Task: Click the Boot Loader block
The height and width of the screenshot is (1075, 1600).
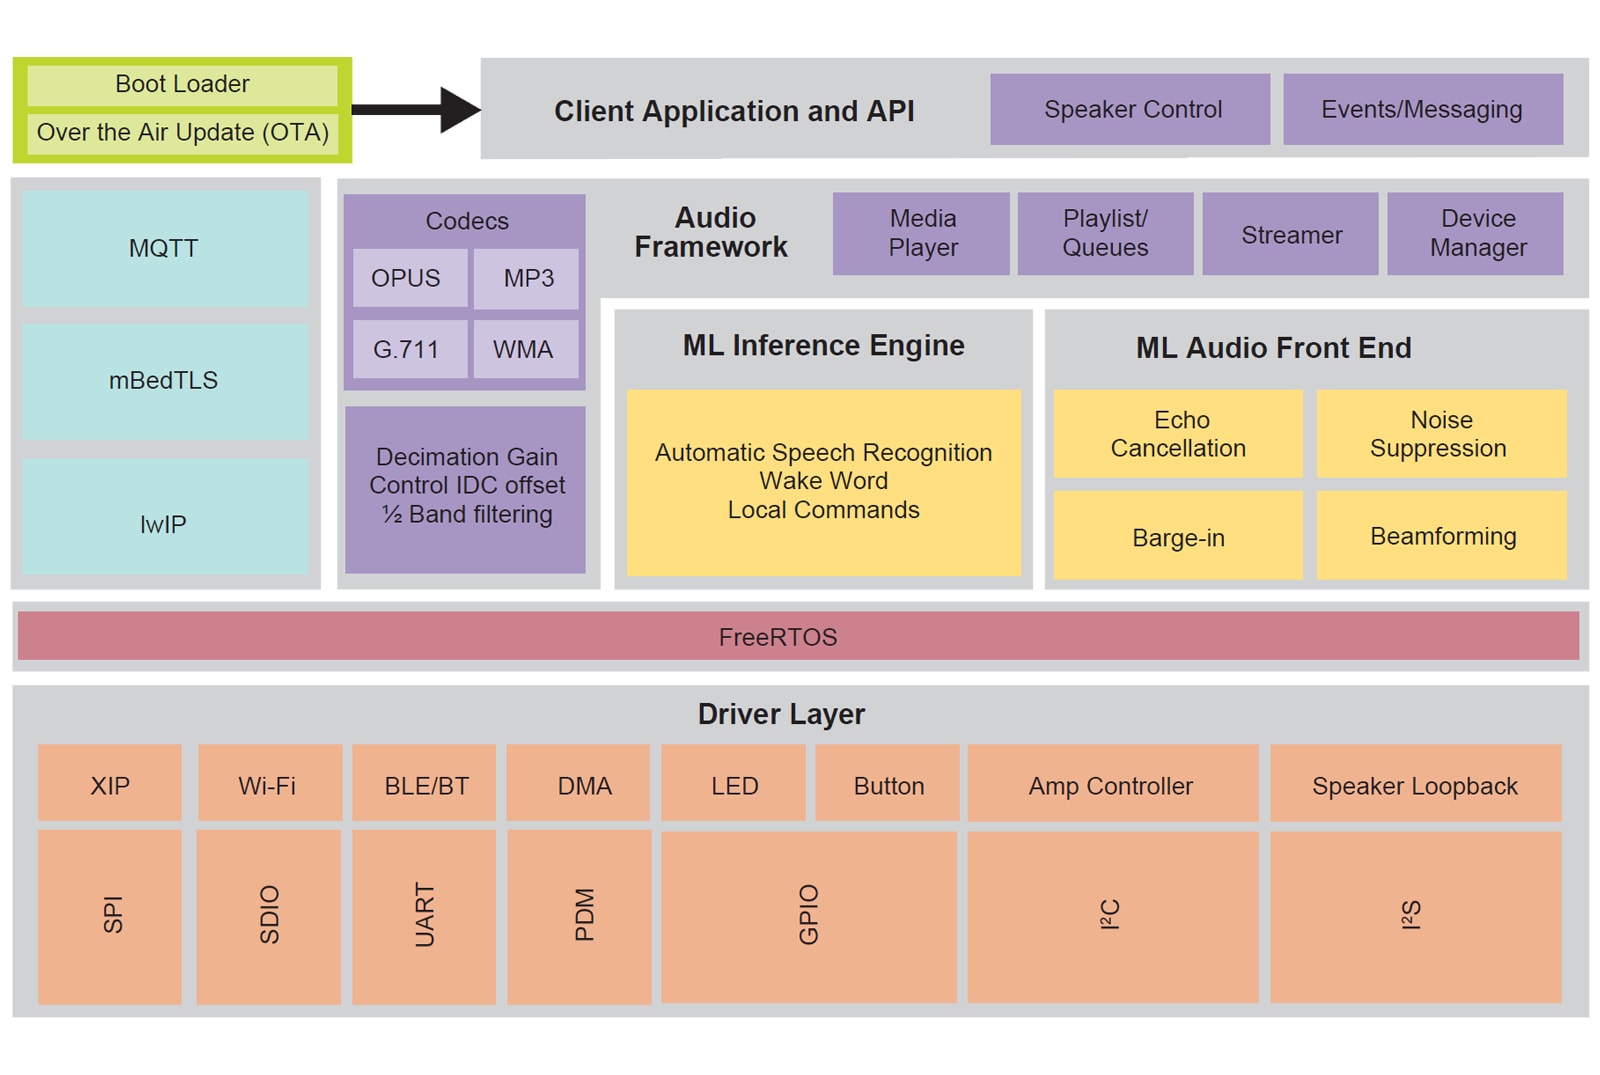Action: (182, 85)
